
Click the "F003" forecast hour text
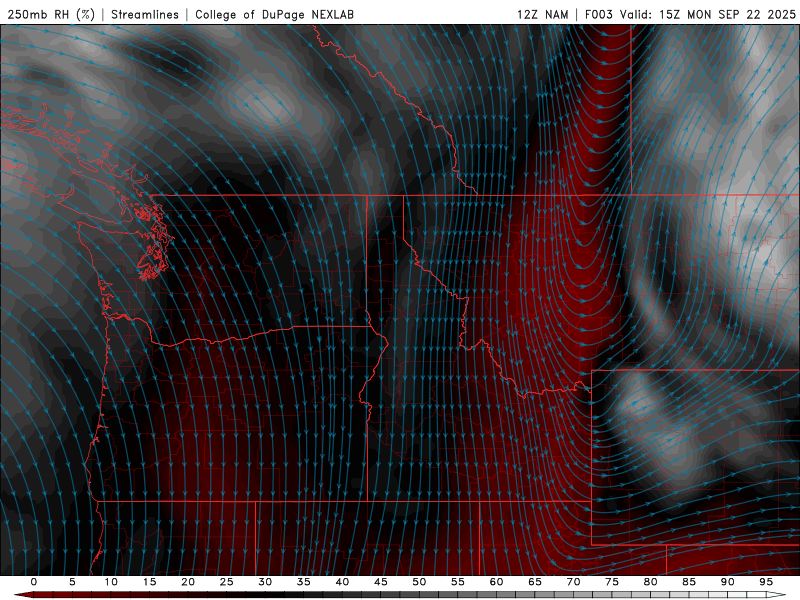[598, 14]
